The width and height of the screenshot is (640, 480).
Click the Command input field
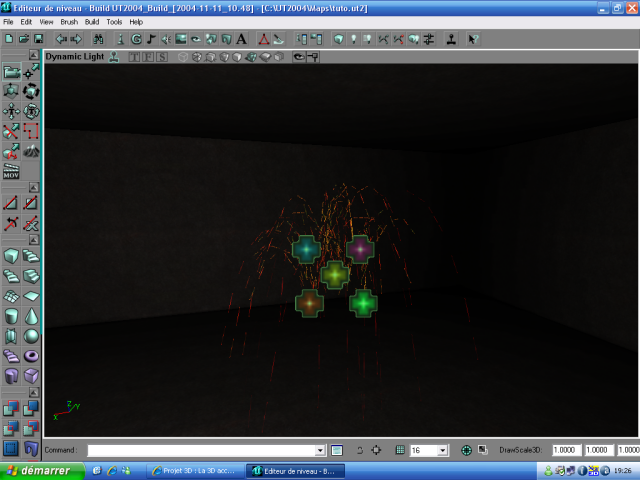(x=200, y=451)
